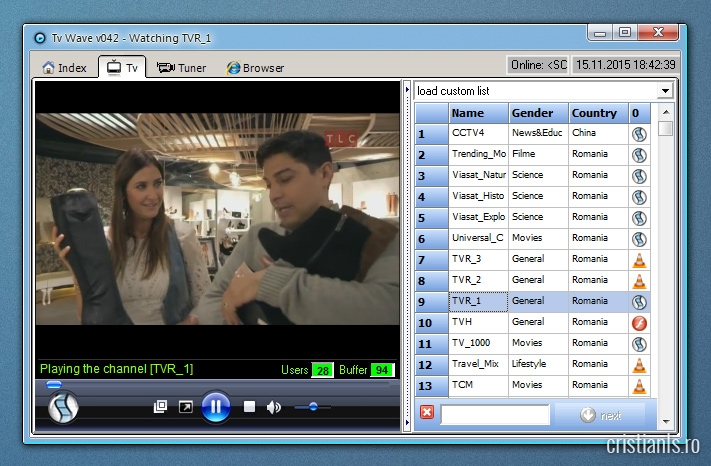The height and width of the screenshot is (466, 711).
Task: Click the Users count value 28
Action: [322, 370]
